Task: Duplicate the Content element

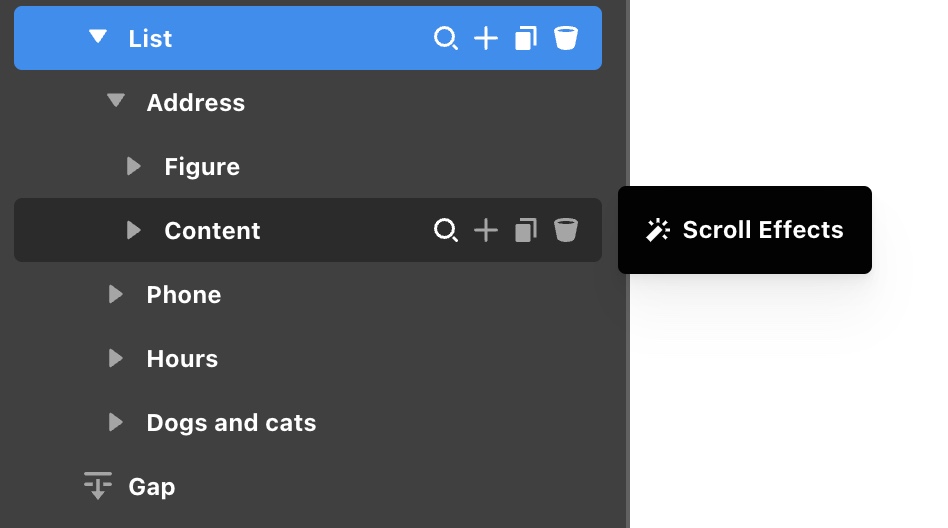Action: coord(526,231)
